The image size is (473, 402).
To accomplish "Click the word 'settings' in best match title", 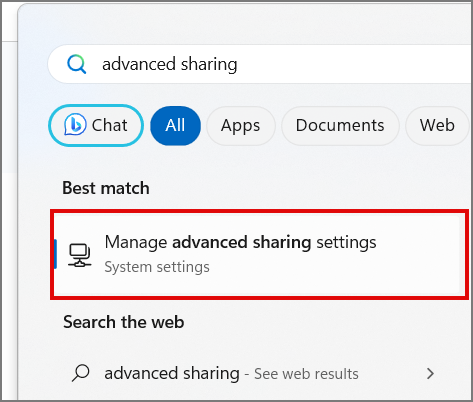I will click(x=346, y=242).
